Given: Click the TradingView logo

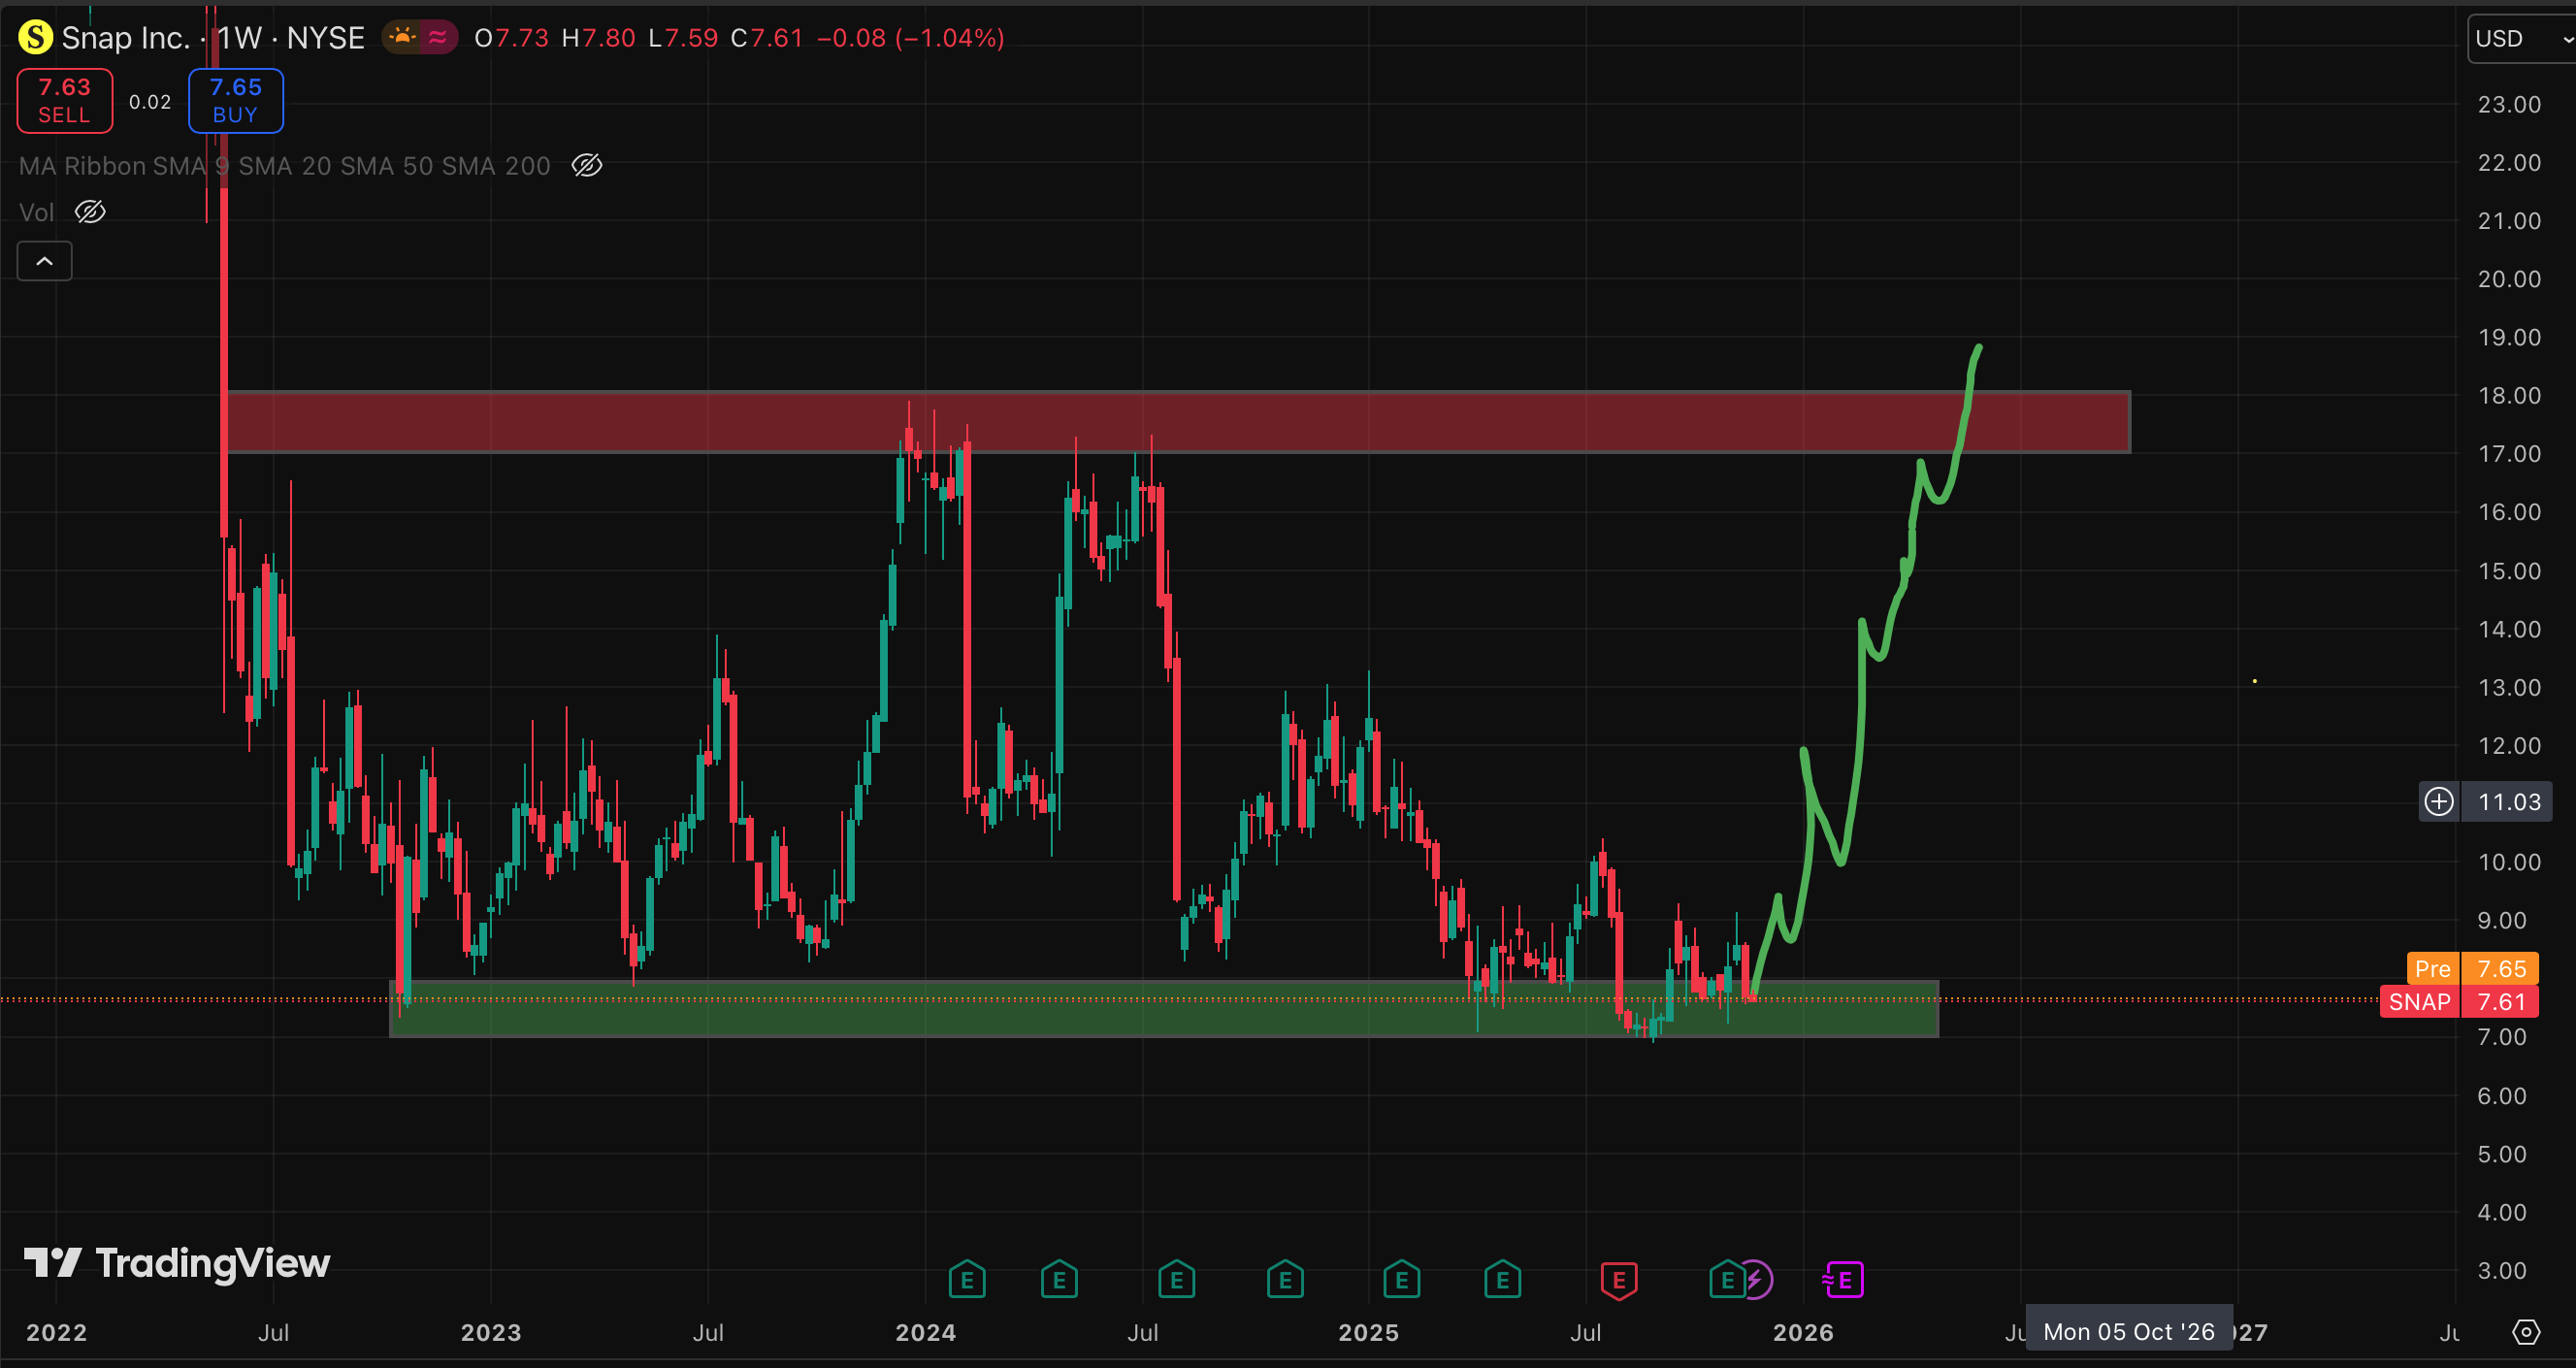Looking at the screenshot, I should 177,1263.
